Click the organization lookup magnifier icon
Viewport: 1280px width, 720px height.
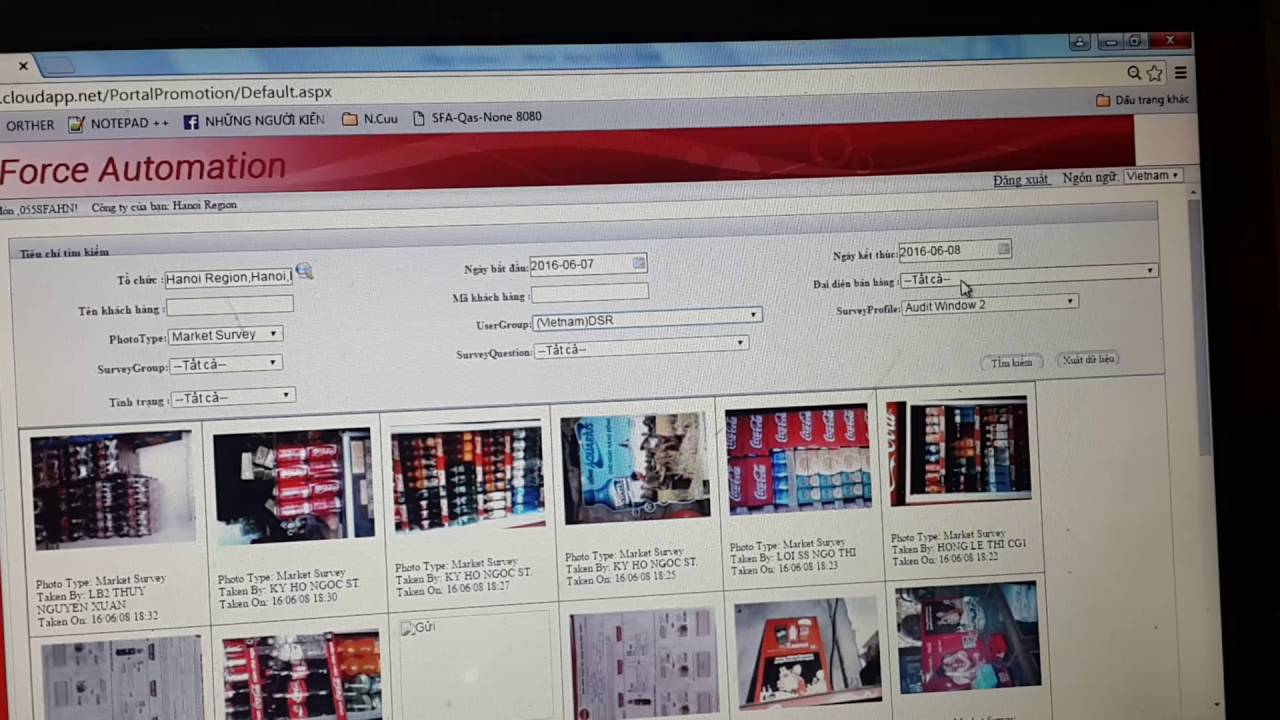click(x=304, y=271)
